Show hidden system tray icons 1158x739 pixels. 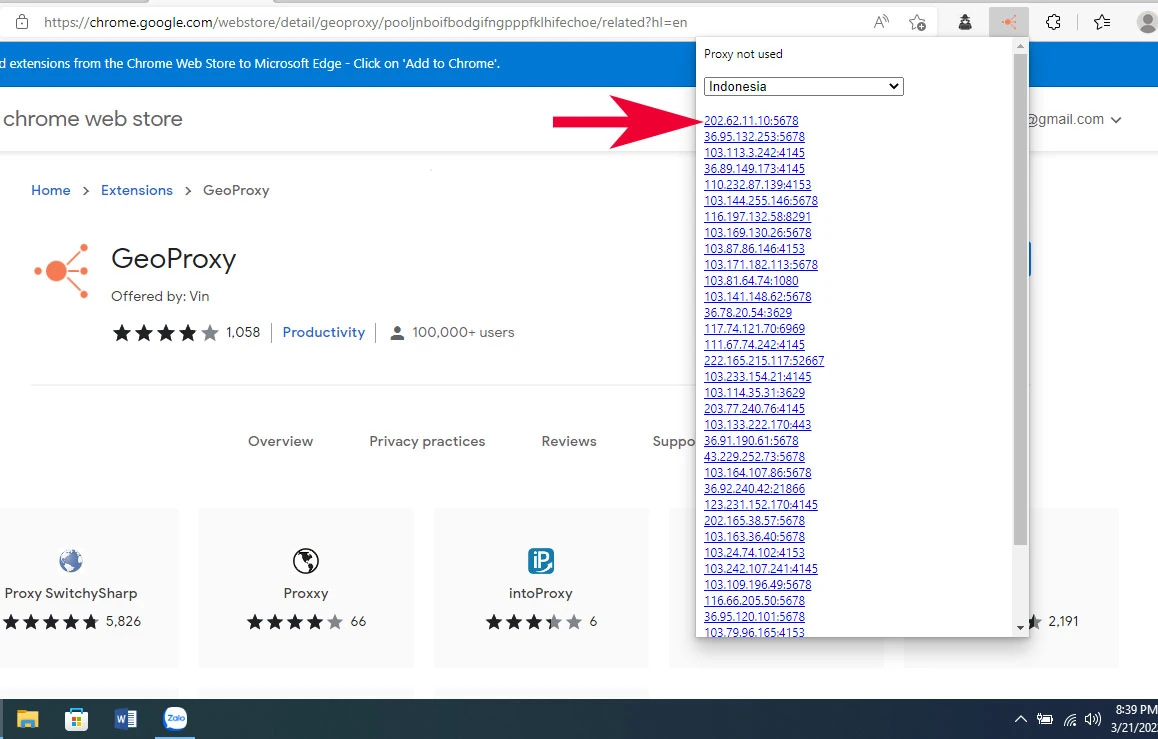(1020, 719)
